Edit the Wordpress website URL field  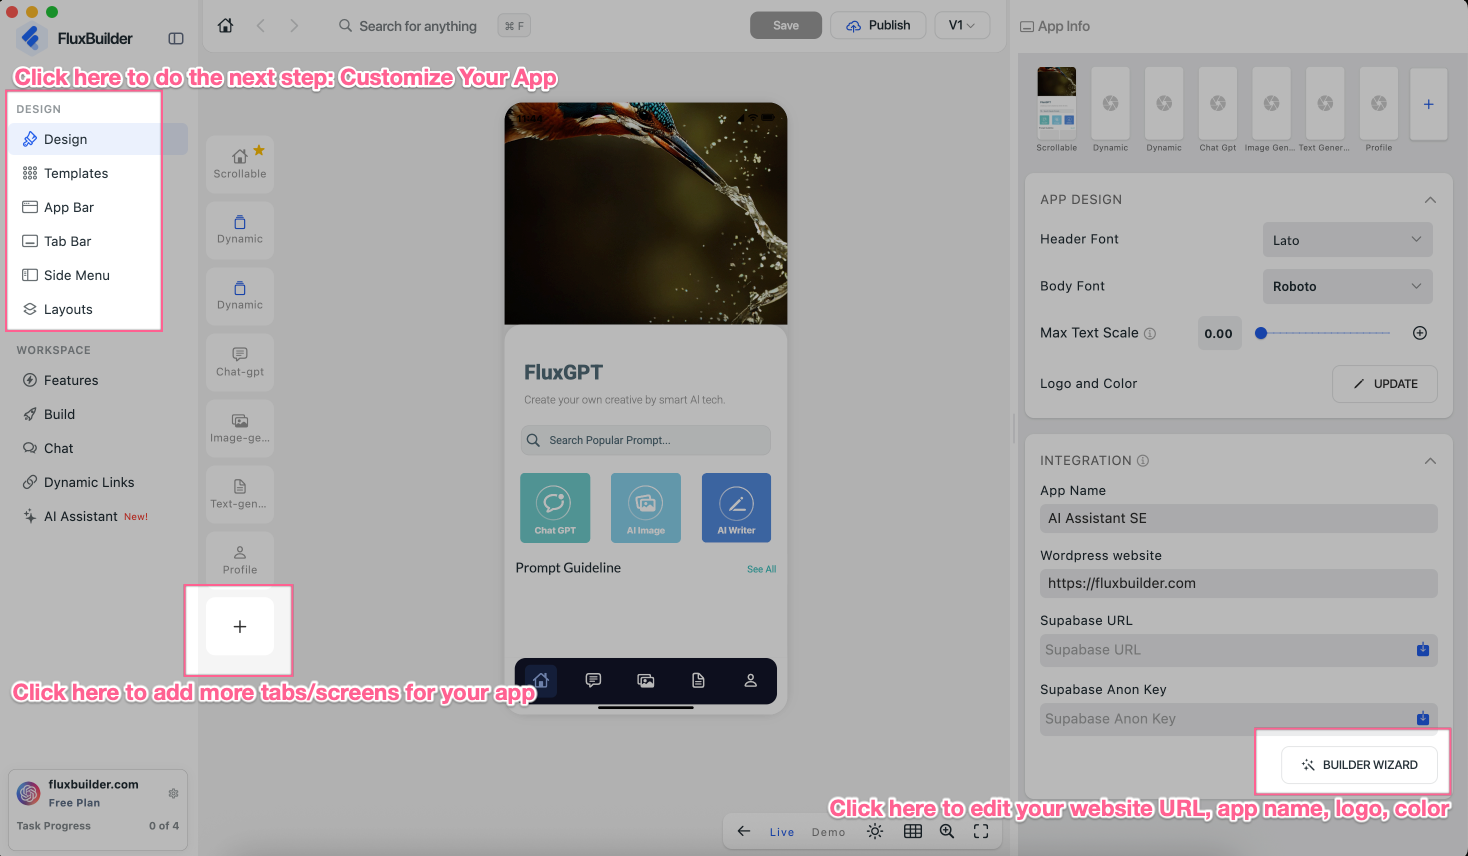click(1239, 583)
